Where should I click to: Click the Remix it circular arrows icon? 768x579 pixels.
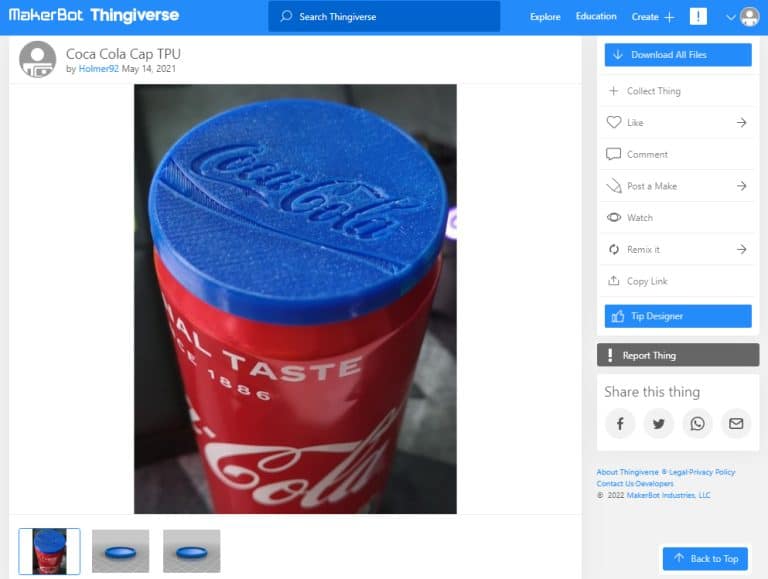[614, 249]
